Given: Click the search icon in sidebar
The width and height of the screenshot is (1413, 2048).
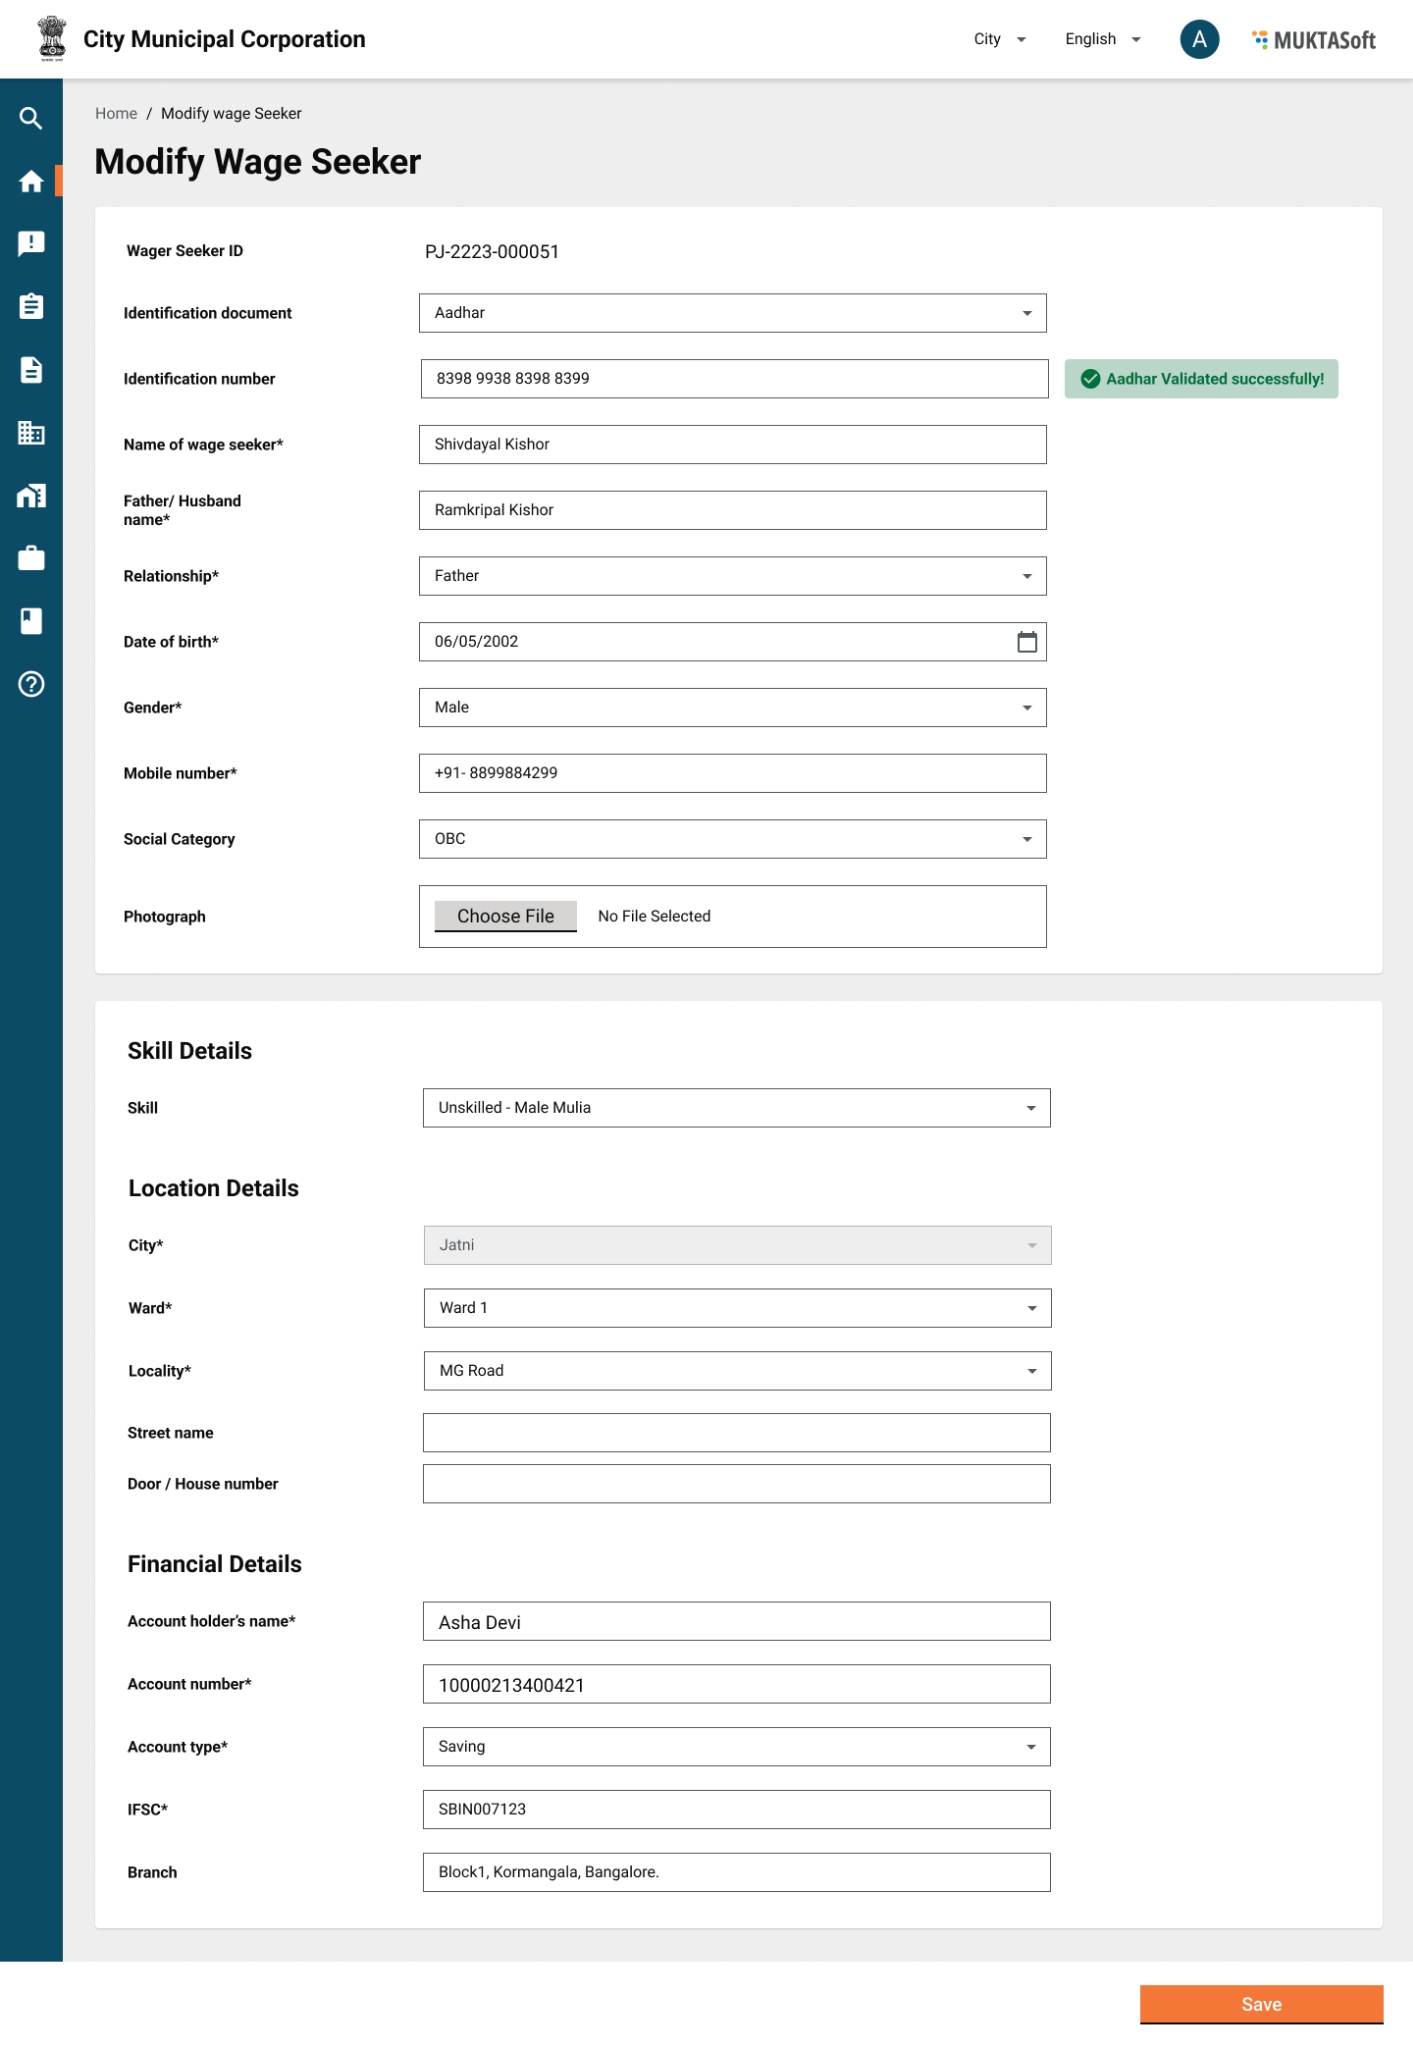Looking at the screenshot, I should pos(31,119).
